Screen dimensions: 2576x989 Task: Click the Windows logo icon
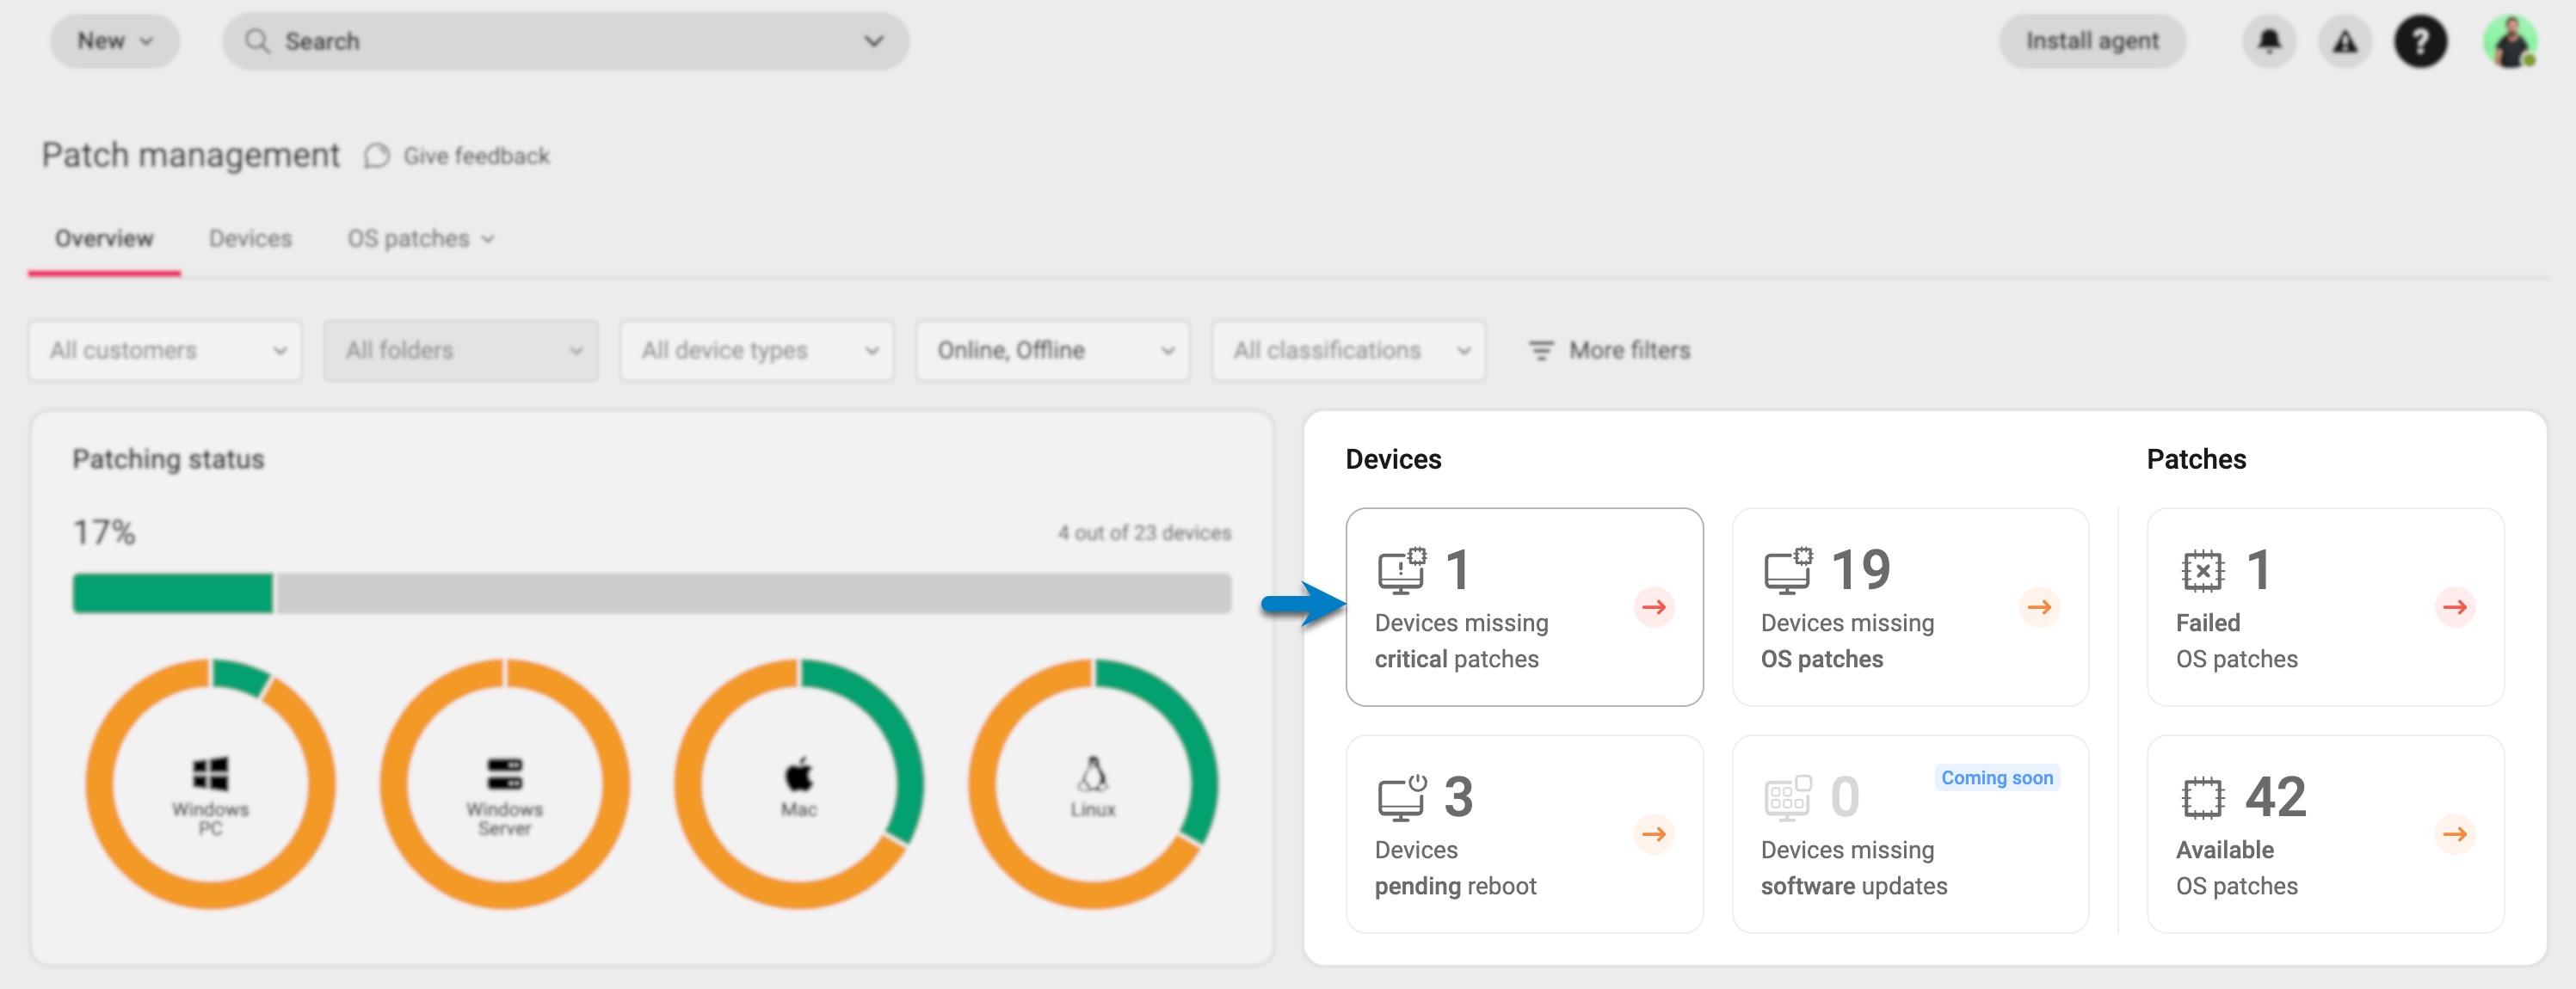tap(210, 773)
